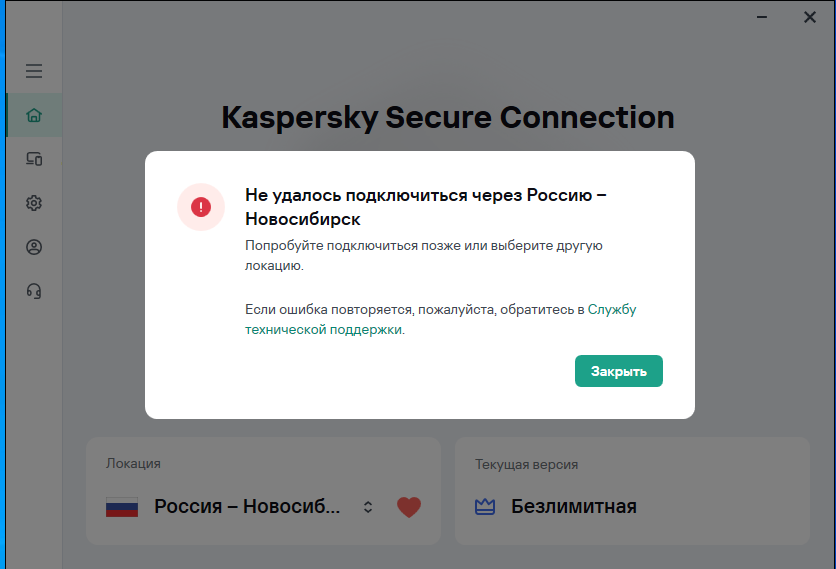Viewport: 836px width, 569px height.
Task: Toggle the favorite heart for the location
Action: [x=409, y=507]
